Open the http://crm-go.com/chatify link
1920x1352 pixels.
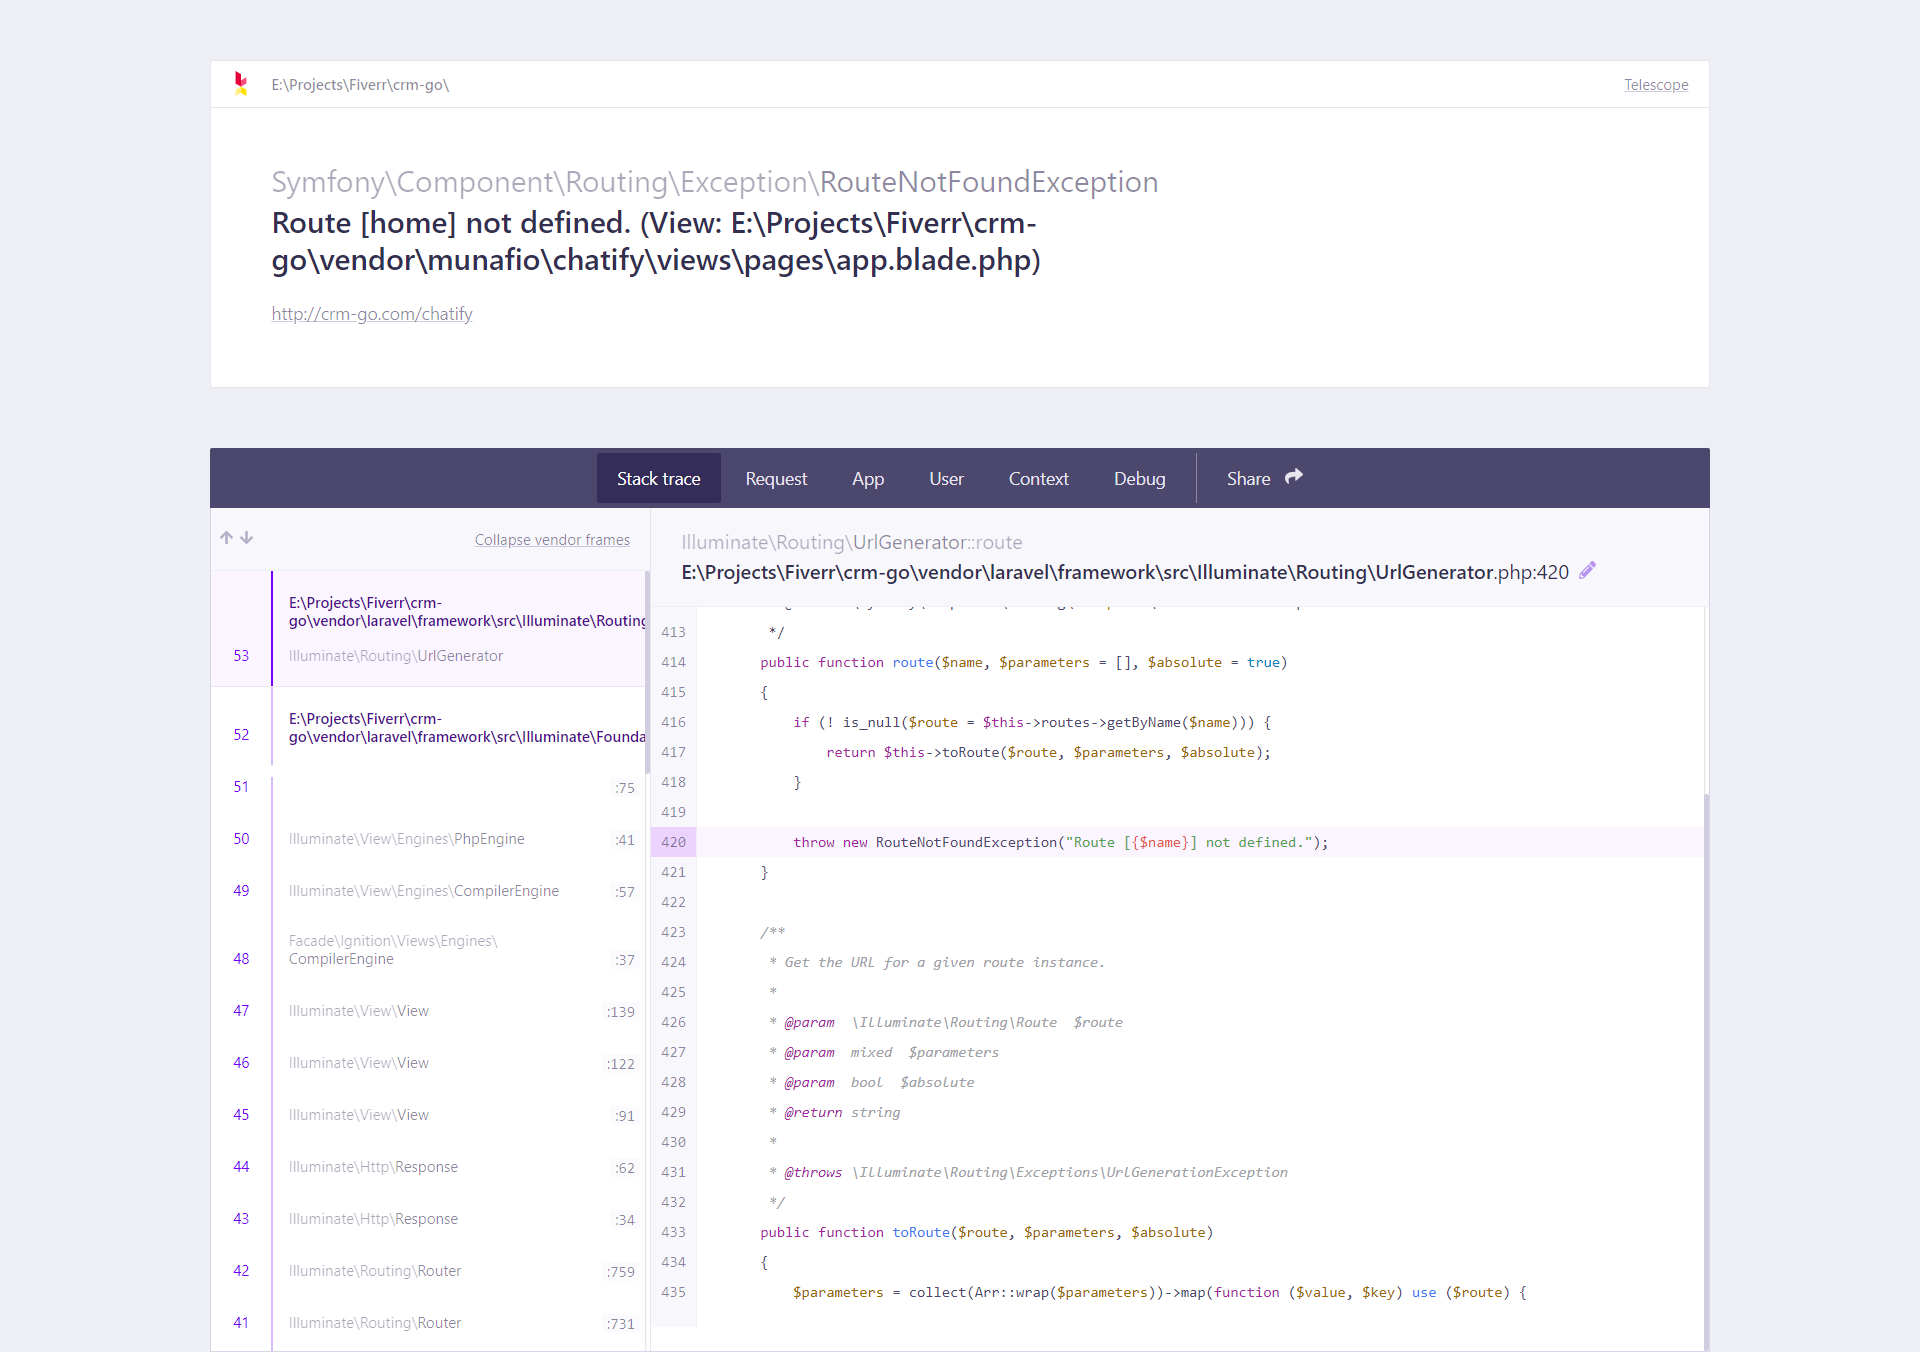tap(371, 313)
